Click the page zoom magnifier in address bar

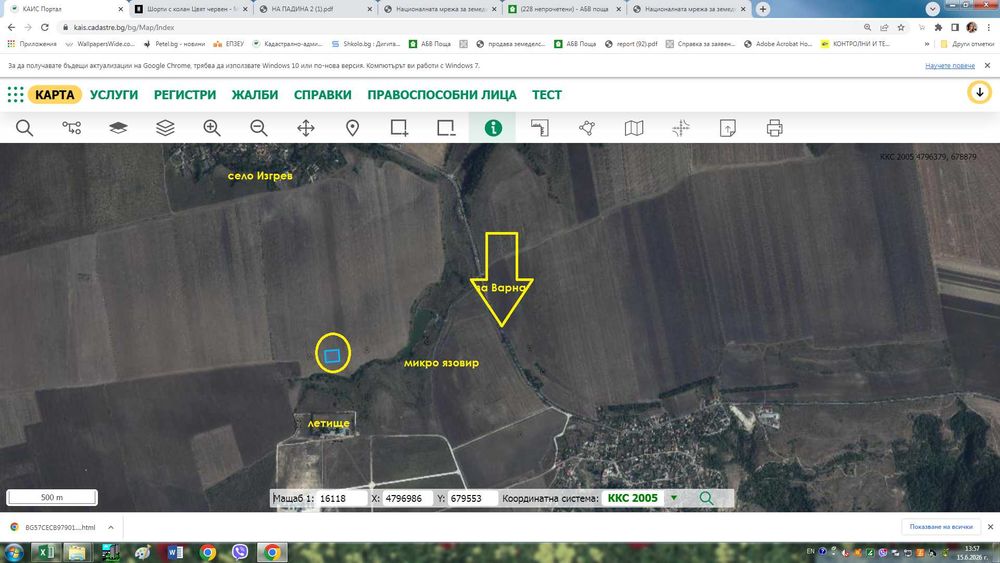[867, 27]
